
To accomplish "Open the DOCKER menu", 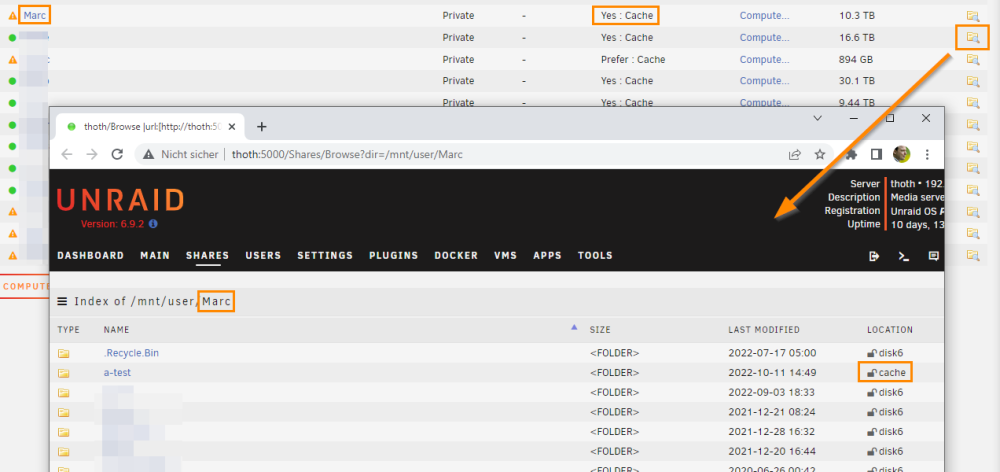I will point(456,255).
